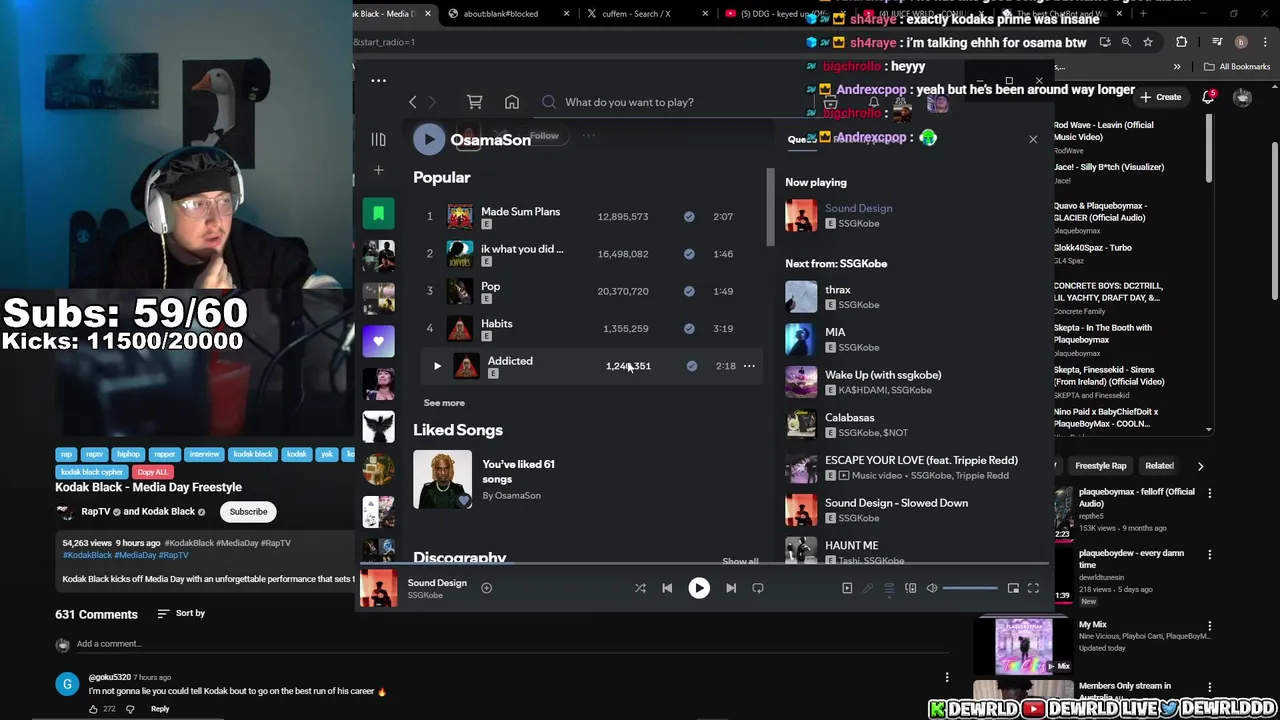1280x720 pixels.
Task: Open the purple Liked Songs heart playlist
Action: [378, 341]
